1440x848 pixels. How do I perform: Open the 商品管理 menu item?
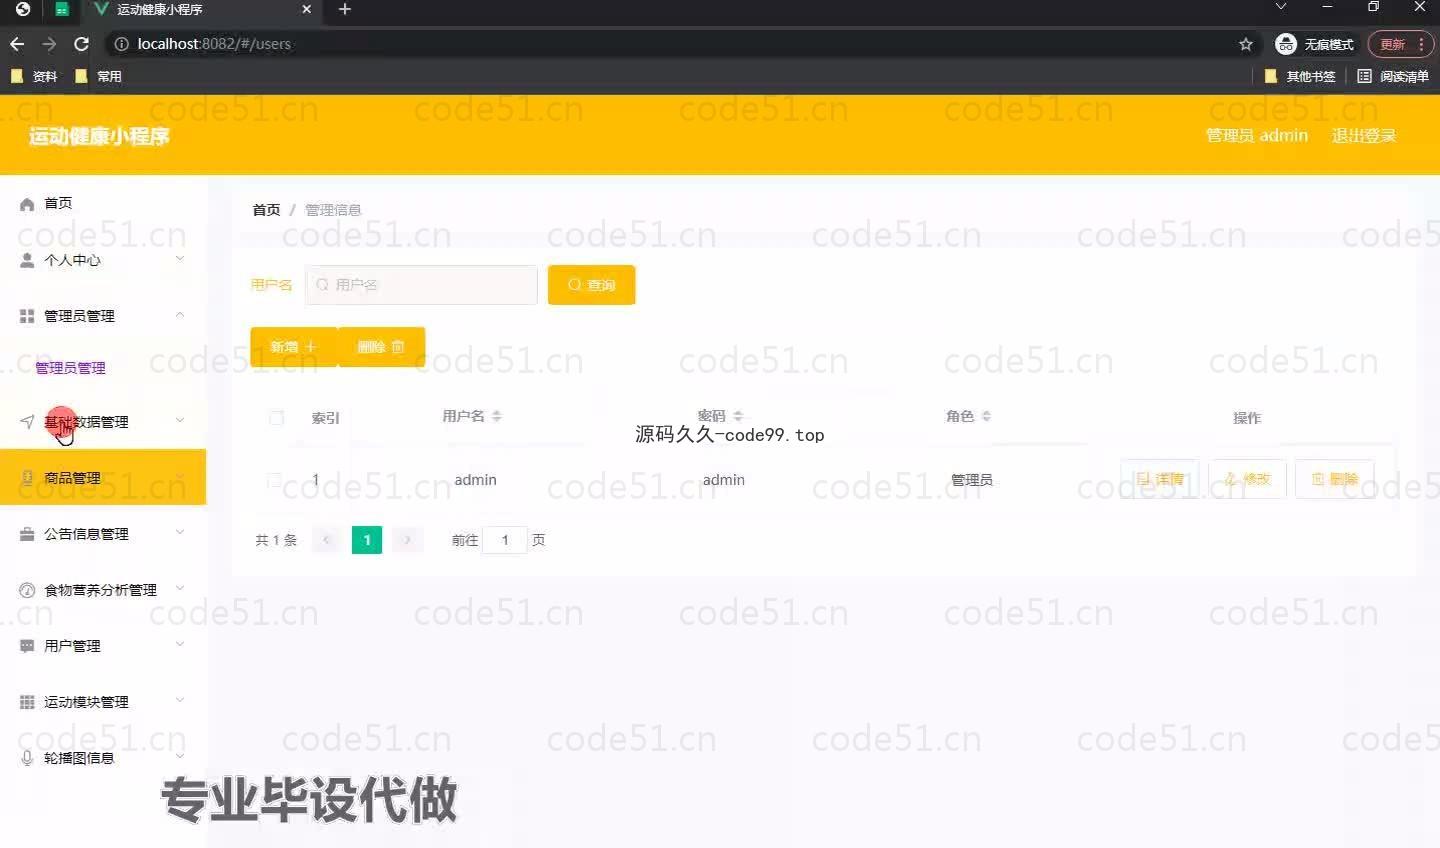pyautogui.click(x=103, y=477)
